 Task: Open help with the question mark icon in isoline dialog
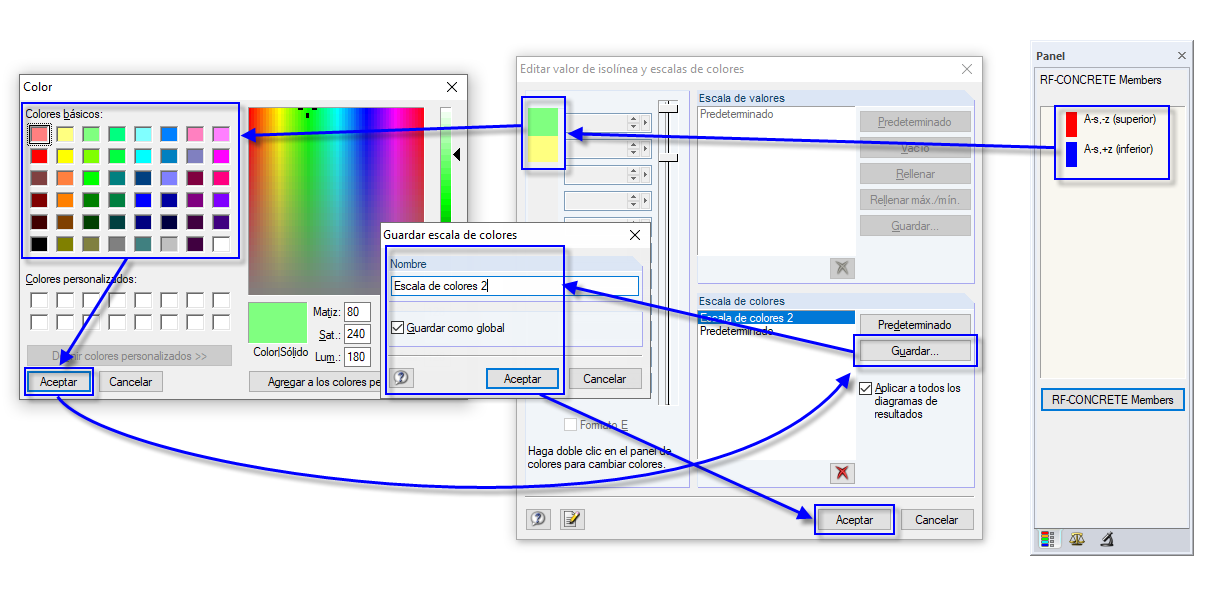click(x=538, y=520)
